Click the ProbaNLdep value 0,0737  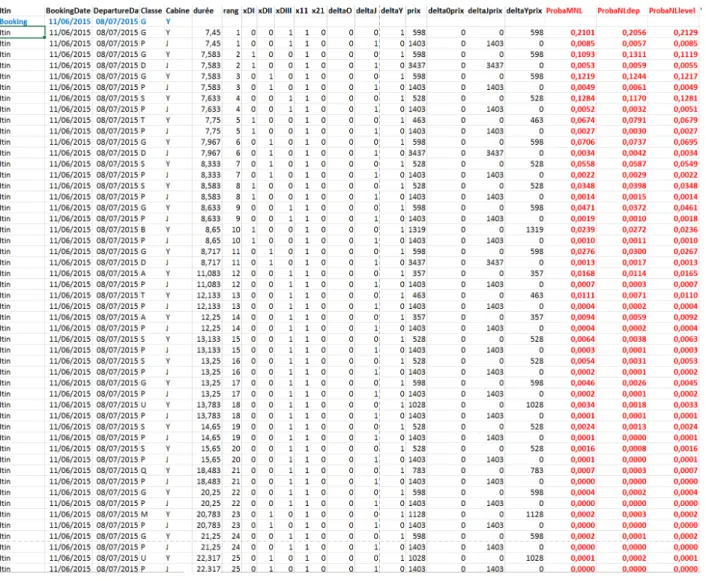(x=634, y=142)
